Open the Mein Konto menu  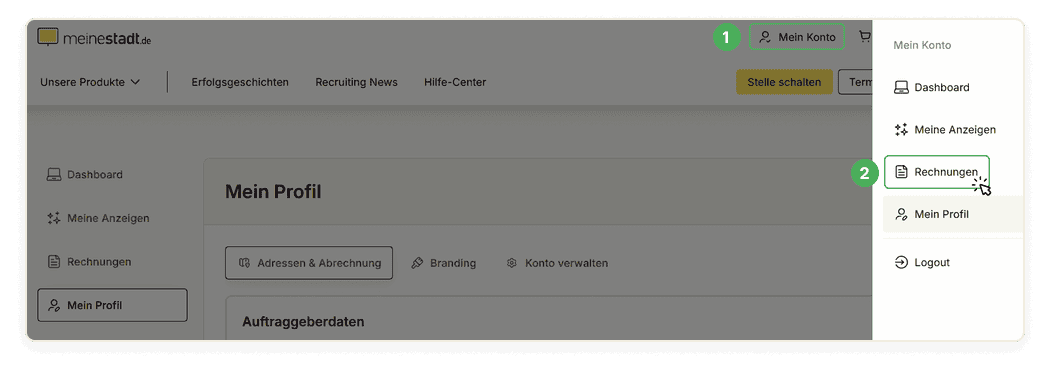coord(797,37)
